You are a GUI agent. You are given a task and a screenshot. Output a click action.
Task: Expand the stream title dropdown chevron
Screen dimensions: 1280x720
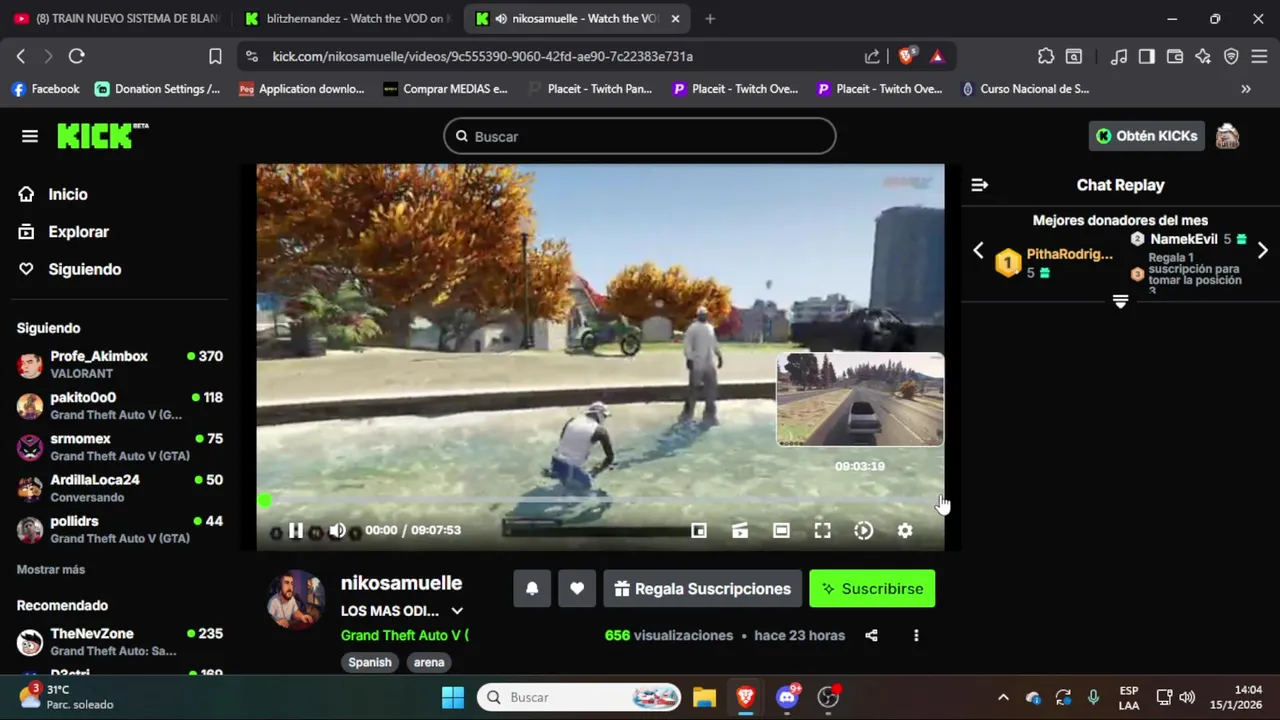click(457, 611)
